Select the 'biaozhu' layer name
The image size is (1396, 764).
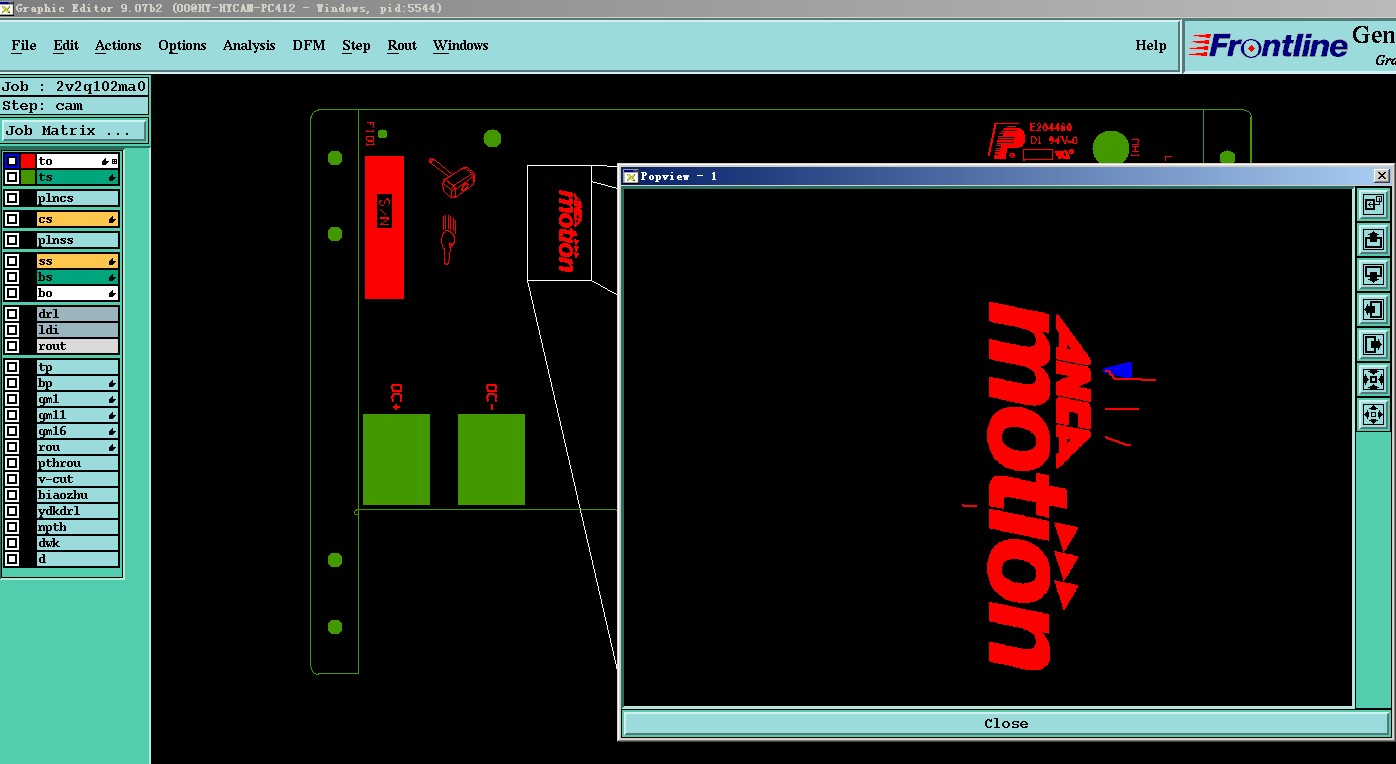[x=78, y=495]
